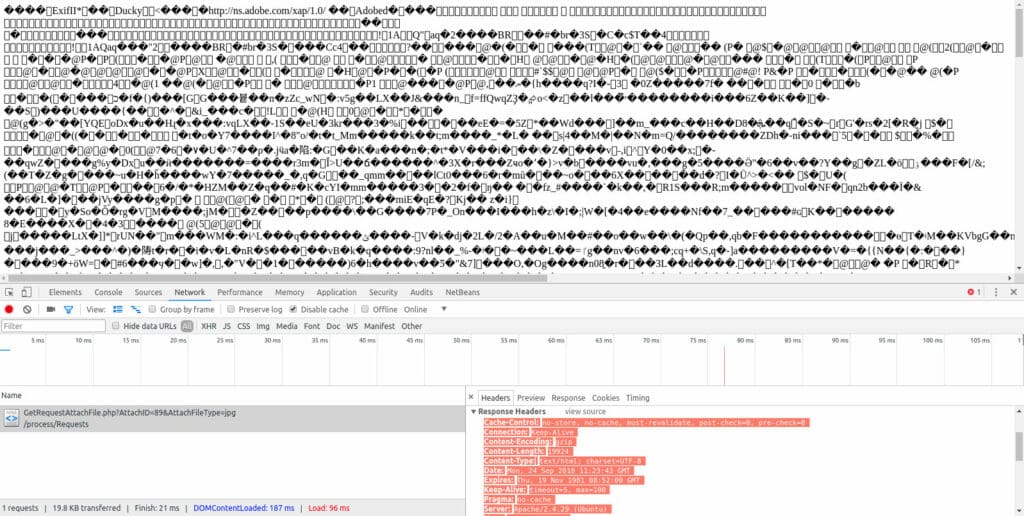Open the NetBeans tab
This screenshot has height=516, width=1024.
pos(462,292)
